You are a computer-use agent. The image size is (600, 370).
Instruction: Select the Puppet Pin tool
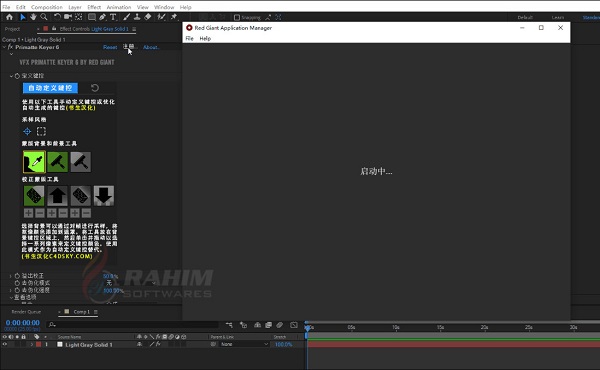click(x=174, y=17)
